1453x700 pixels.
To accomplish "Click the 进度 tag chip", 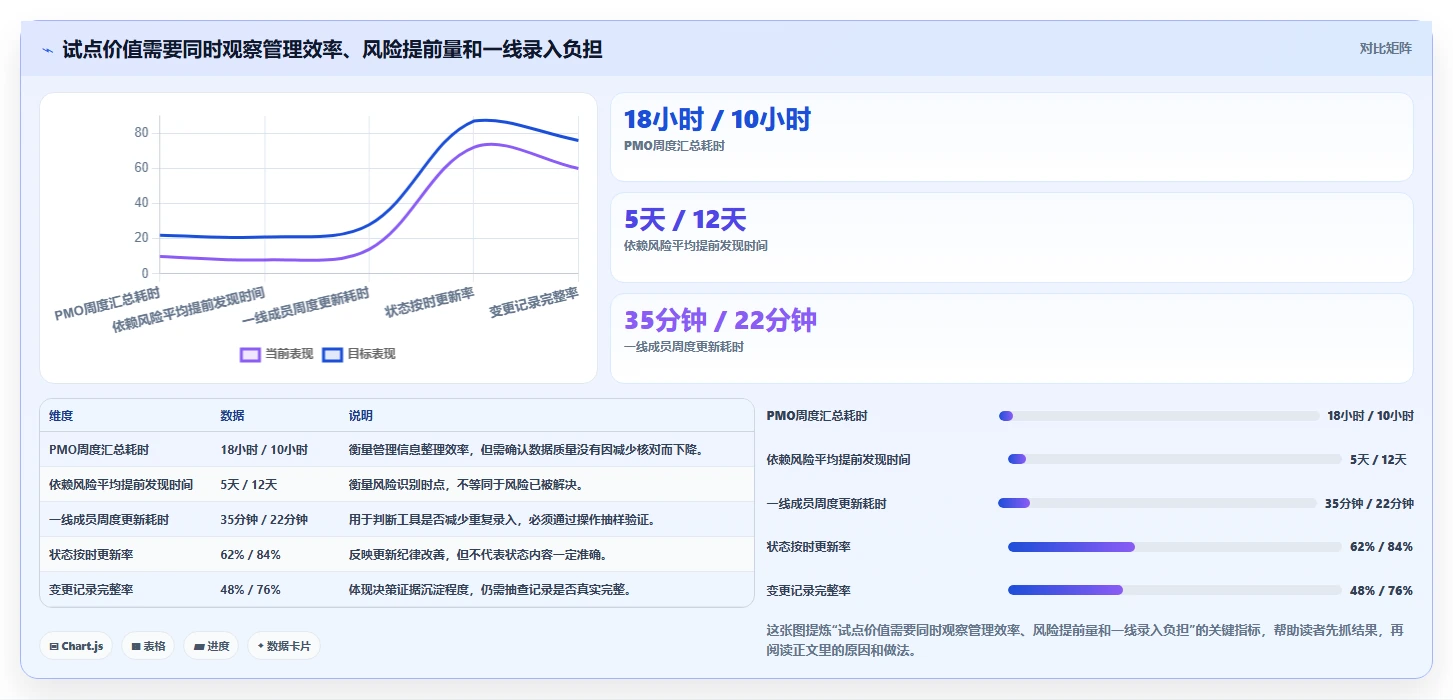I will (212, 646).
